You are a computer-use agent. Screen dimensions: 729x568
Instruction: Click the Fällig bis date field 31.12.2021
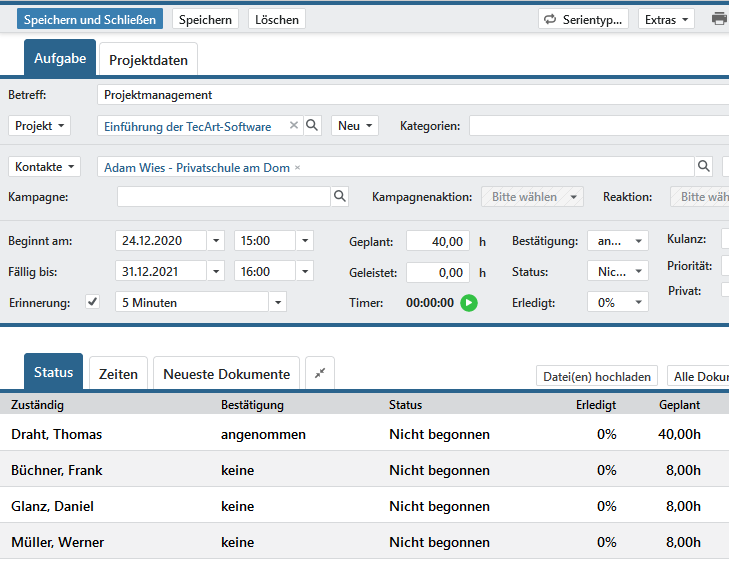click(160, 271)
